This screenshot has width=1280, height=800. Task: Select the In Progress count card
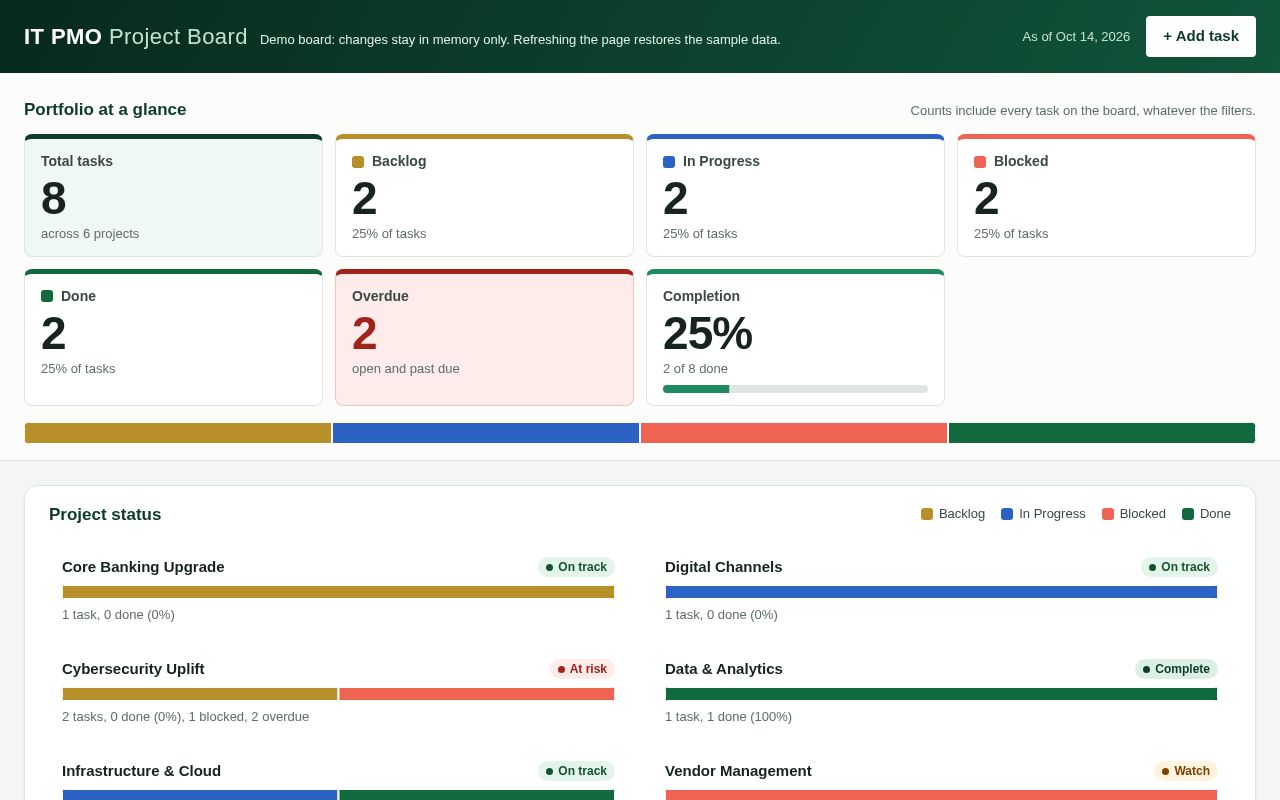(x=795, y=196)
